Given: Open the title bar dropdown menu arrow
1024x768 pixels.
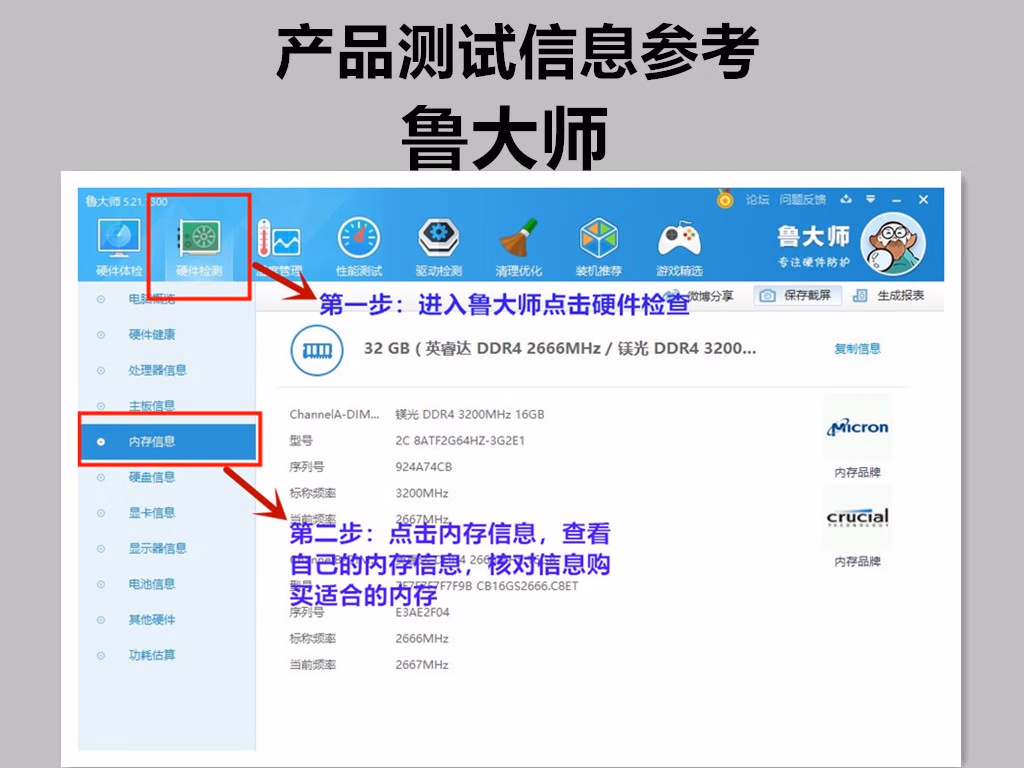Looking at the screenshot, I should point(871,199).
